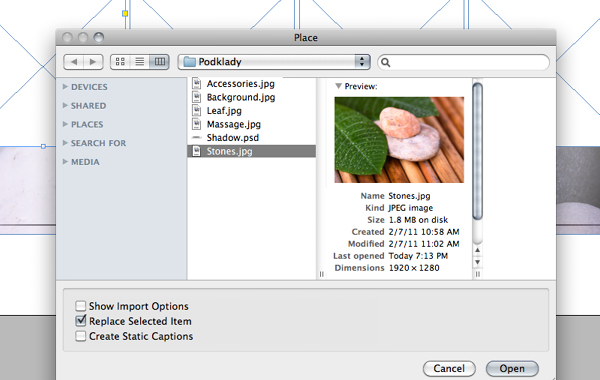Expand the SHARED sidebar section

65,106
